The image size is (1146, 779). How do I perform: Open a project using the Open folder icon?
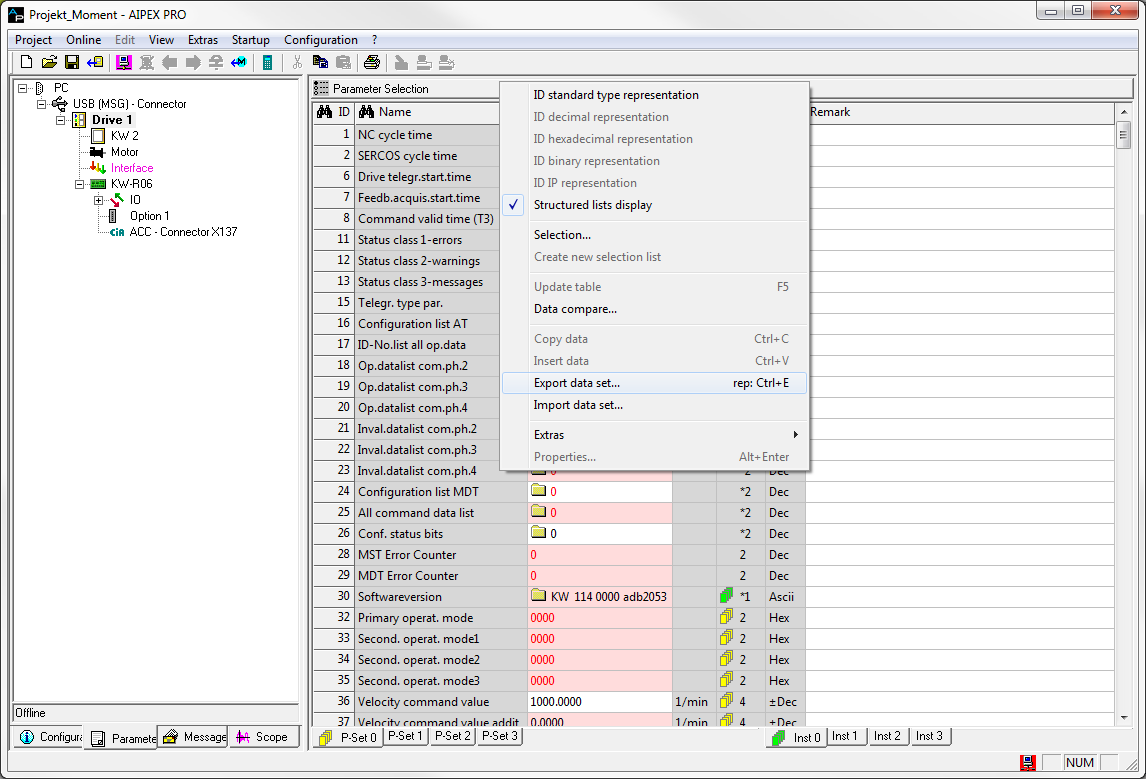click(48, 62)
